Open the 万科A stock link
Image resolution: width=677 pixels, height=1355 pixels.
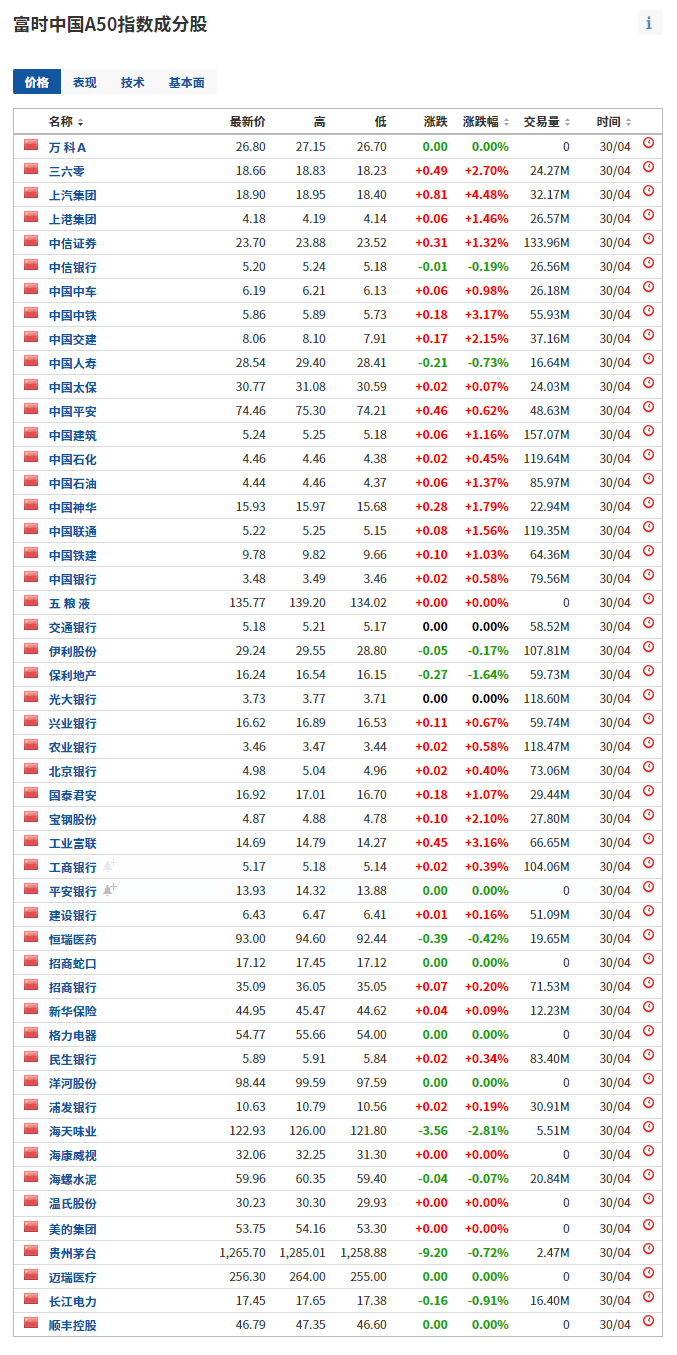pos(68,147)
